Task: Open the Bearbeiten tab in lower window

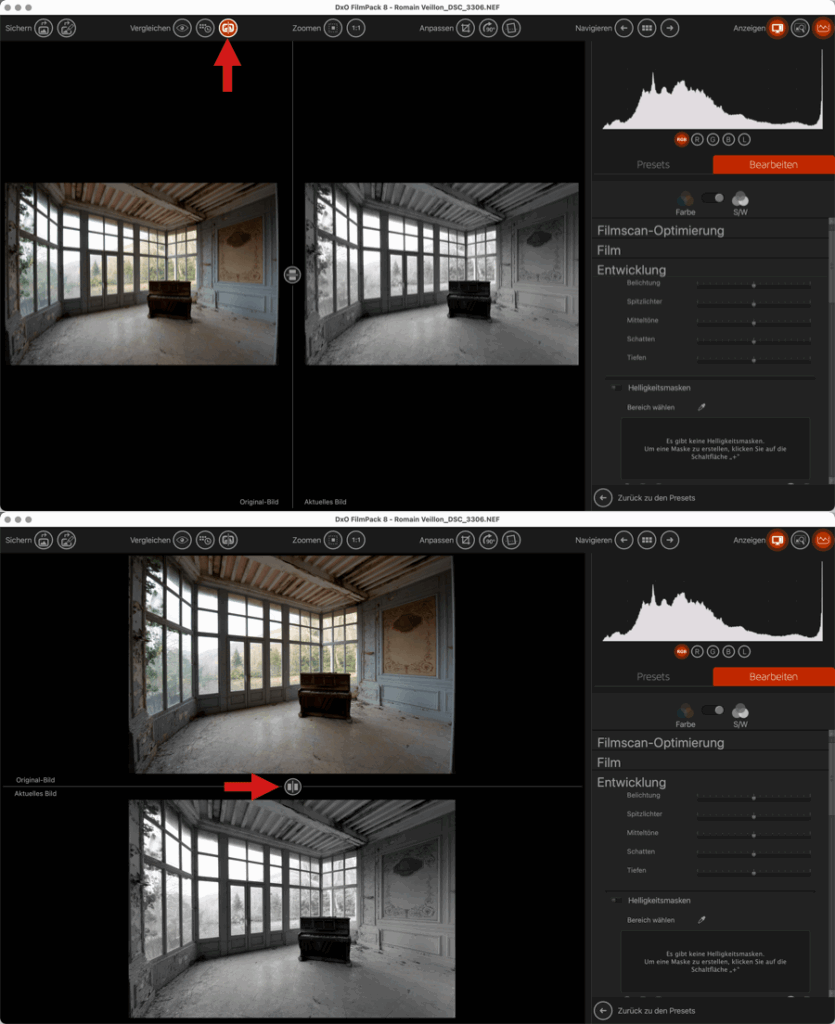Action: coord(773,677)
